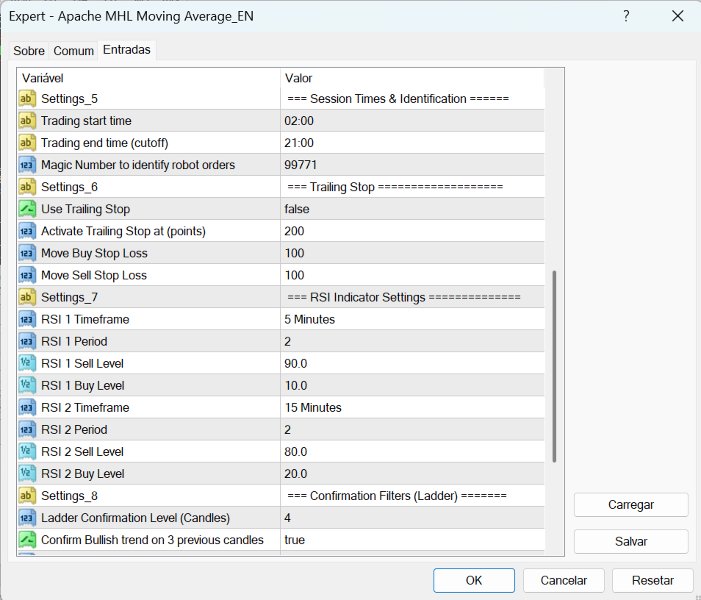Click the RSI 2 Buy Level double icon
The width and height of the screenshot is (701, 600).
pos(27,473)
